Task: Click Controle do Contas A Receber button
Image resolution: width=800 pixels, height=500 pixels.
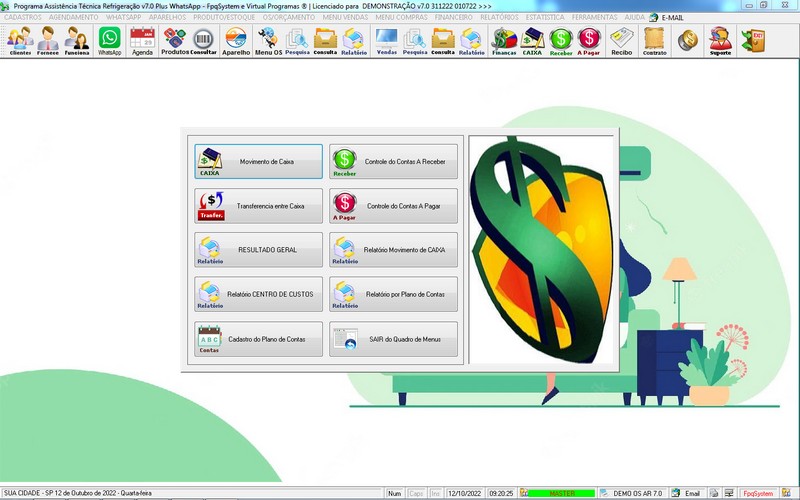Action: pos(393,161)
